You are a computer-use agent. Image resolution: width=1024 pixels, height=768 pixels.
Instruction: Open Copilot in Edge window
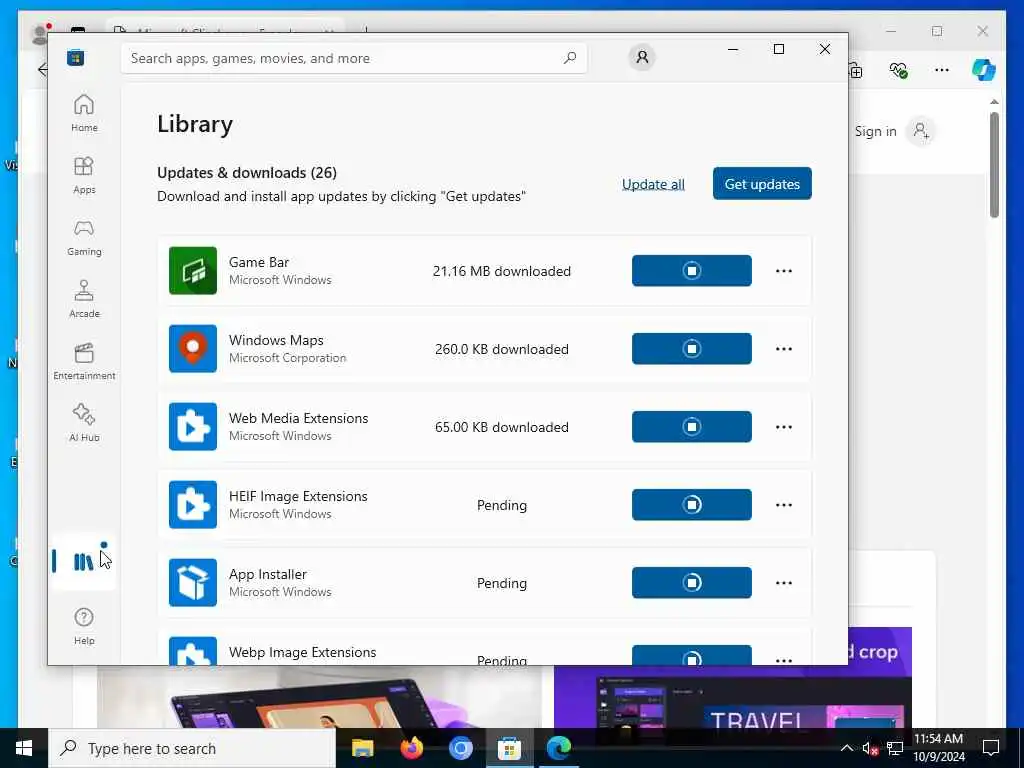click(984, 69)
